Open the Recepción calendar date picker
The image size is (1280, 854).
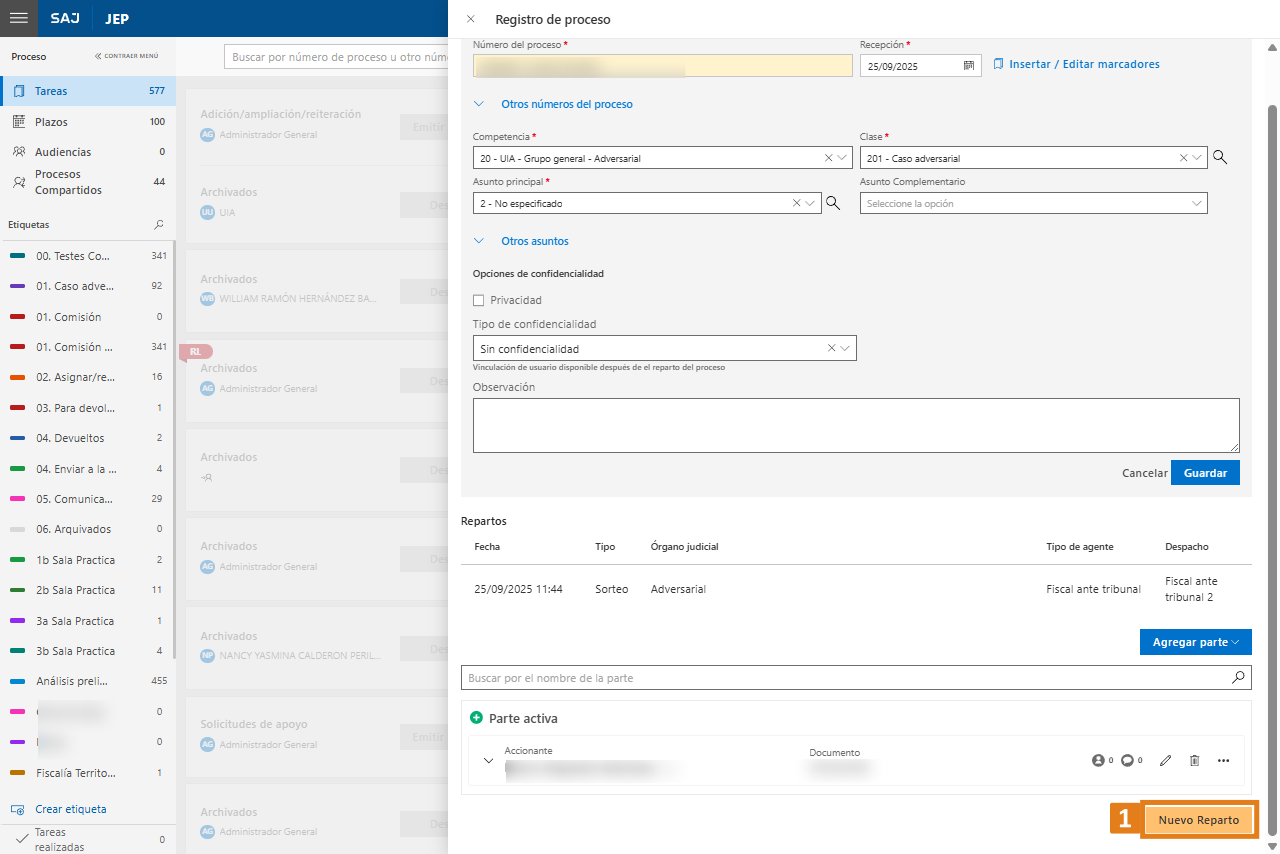pyautogui.click(x=968, y=66)
